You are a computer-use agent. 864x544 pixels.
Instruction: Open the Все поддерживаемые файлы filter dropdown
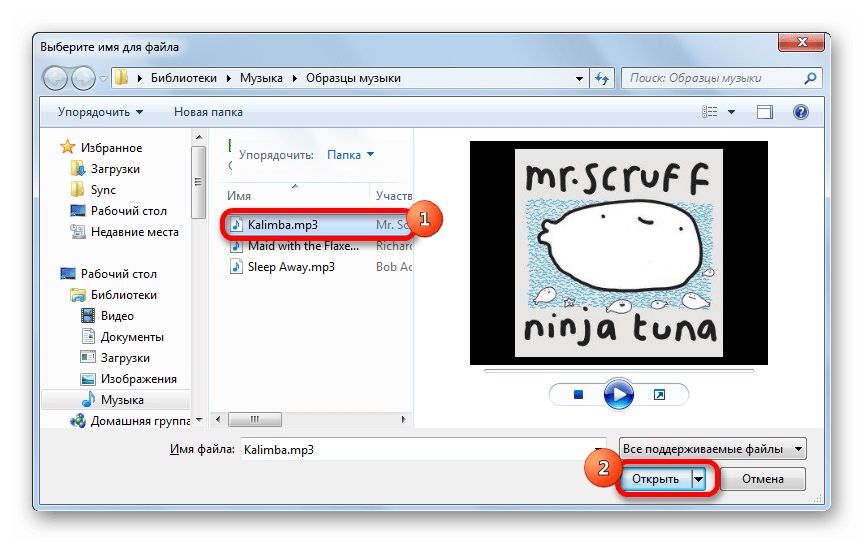point(712,450)
